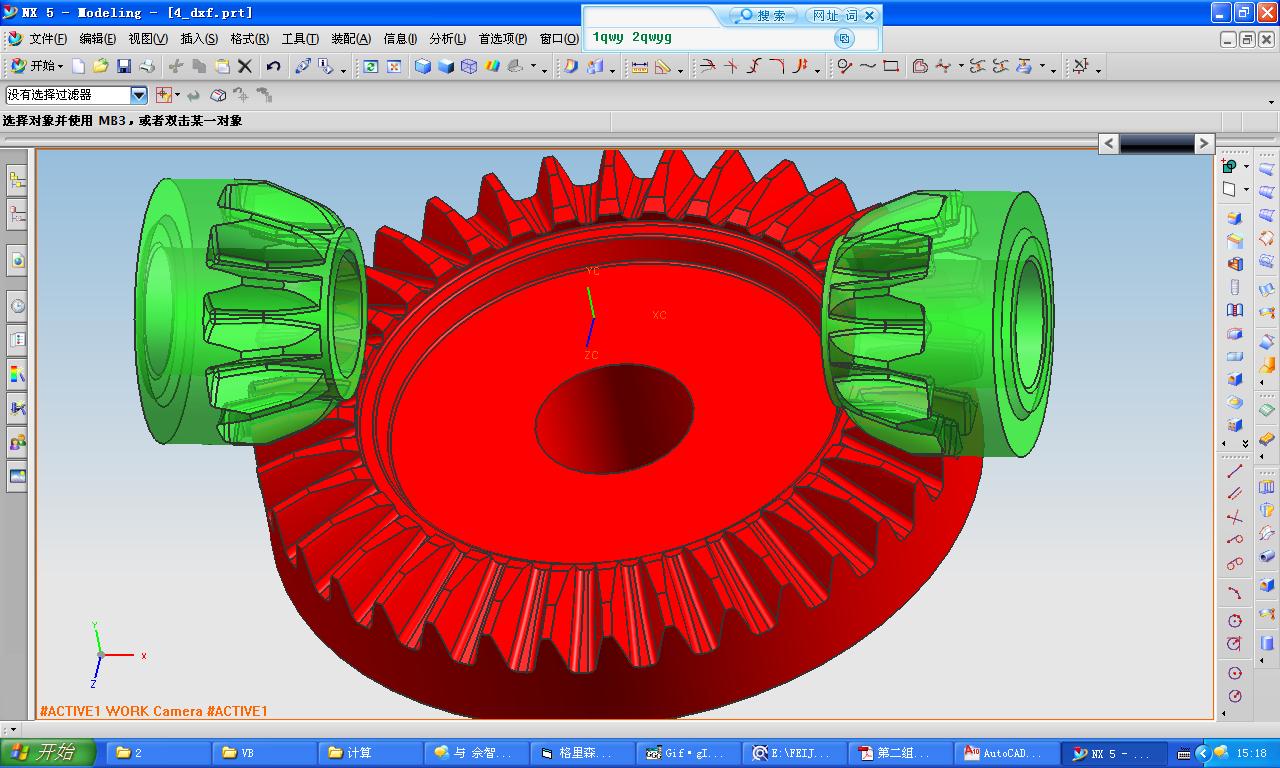Switch to the AutoCAD taskbar window
This screenshot has height=768, width=1280.
(x=1006, y=753)
